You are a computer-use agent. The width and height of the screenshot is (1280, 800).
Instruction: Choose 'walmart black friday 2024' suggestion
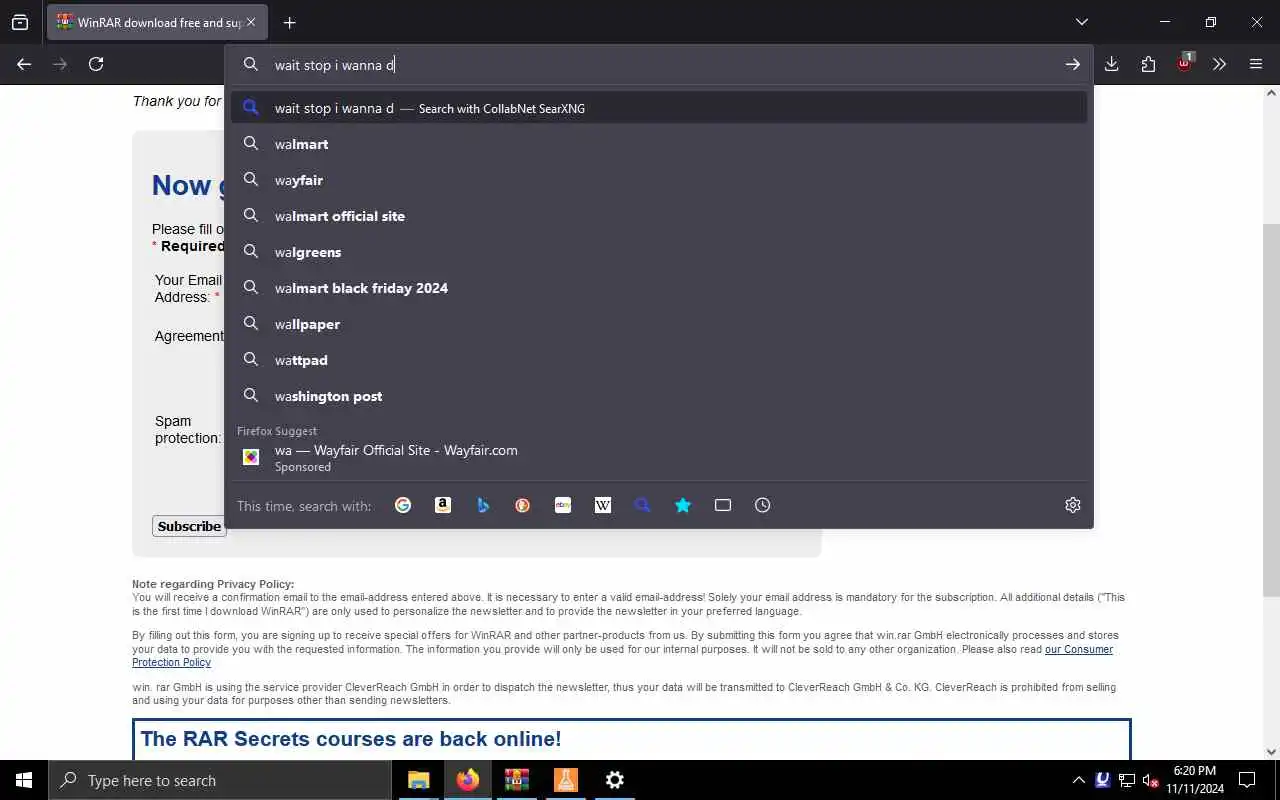(659, 288)
